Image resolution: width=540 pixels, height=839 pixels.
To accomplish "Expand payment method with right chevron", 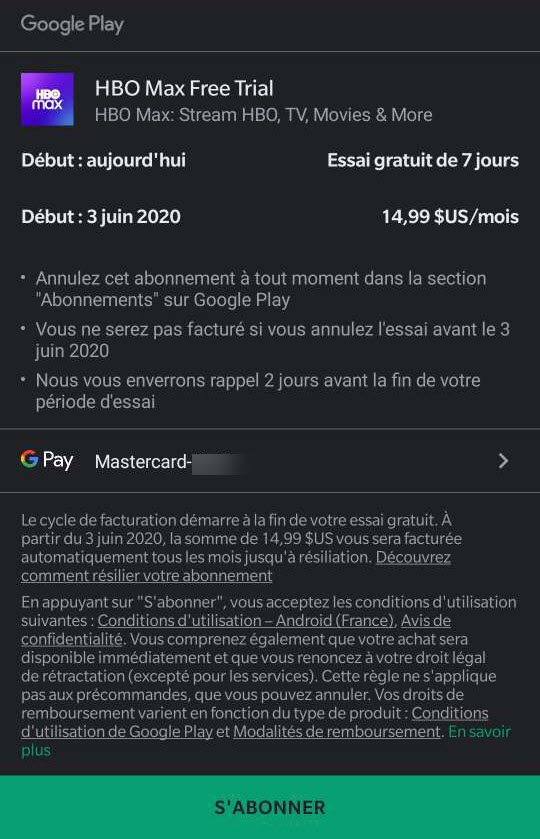I will tap(503, 461).
